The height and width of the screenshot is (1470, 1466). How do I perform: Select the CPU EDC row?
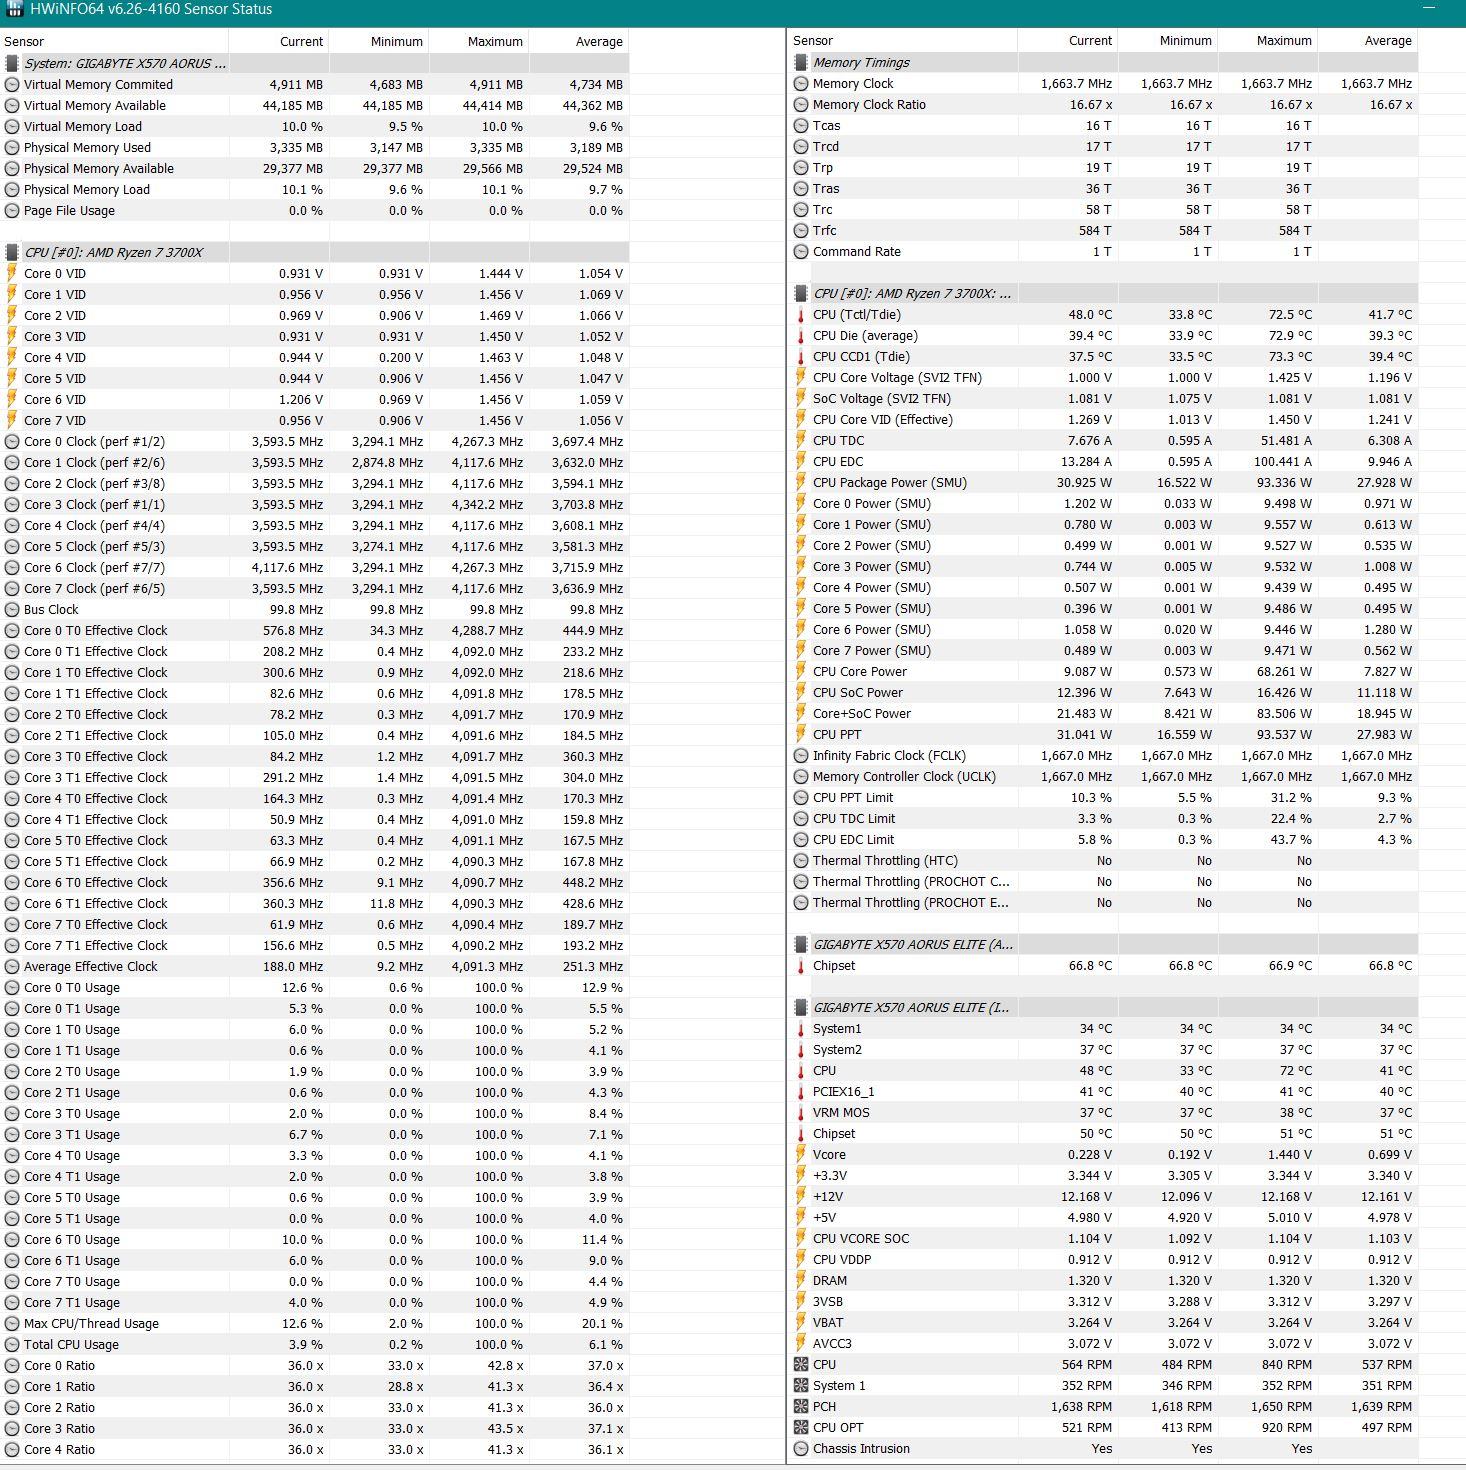pyautogui.click(x=1103, y=461)
